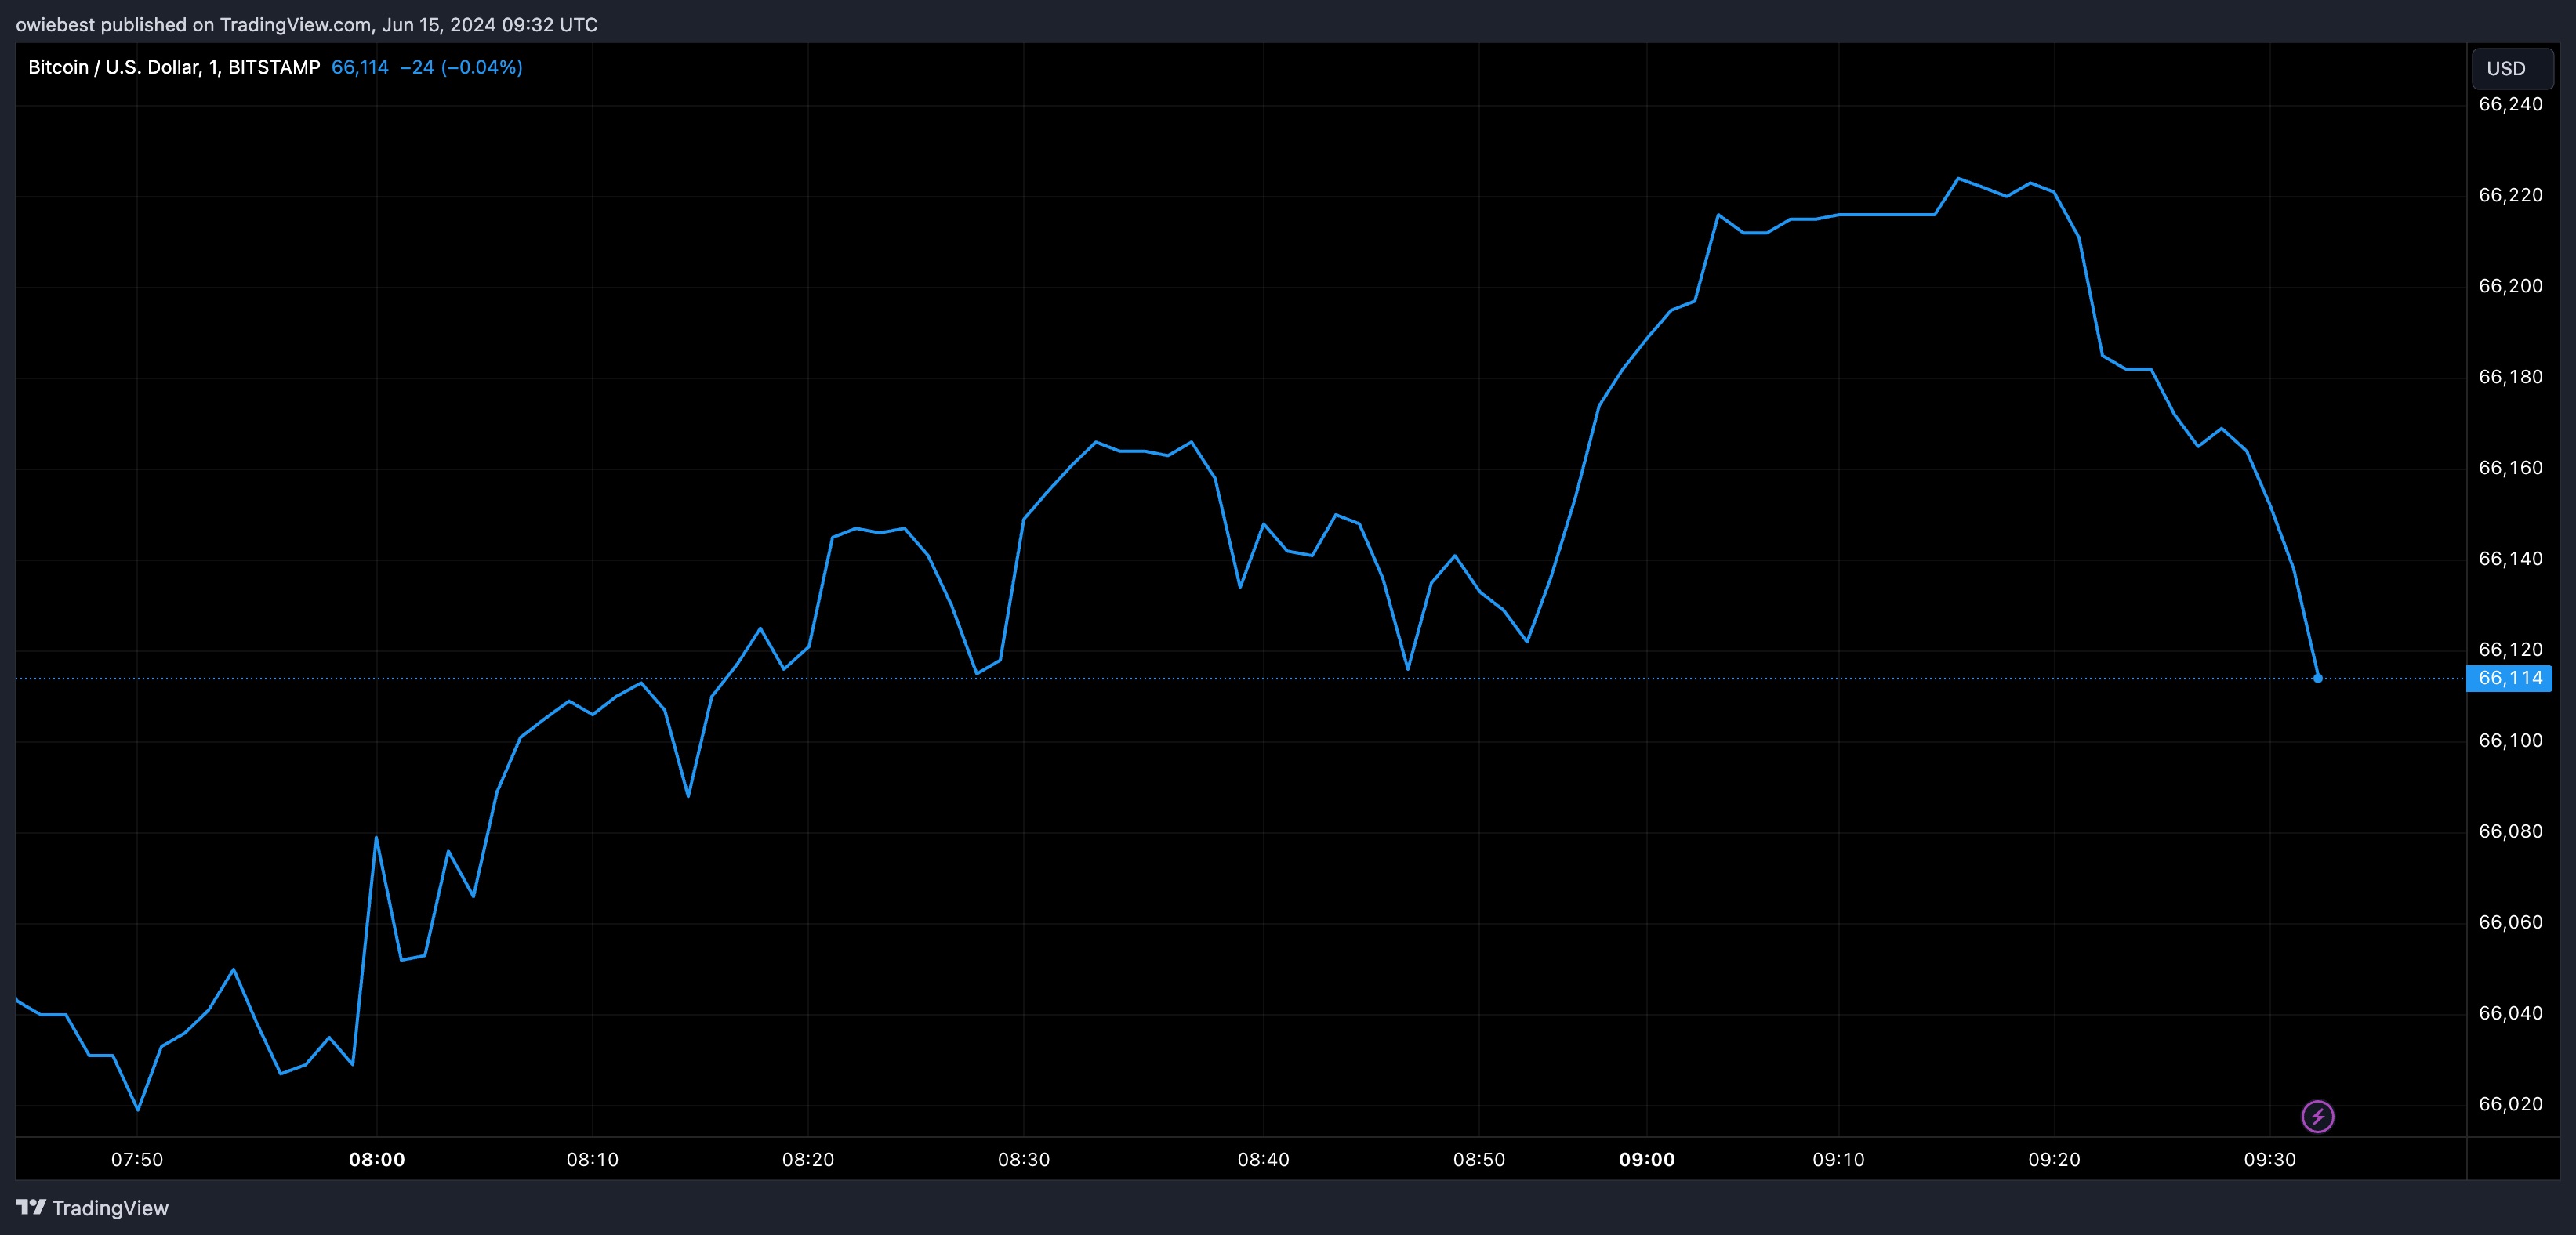Viewport: 2576px width, 1235px height.
Task: Click the 66,080 price axis label
Action: point(2510,832)
